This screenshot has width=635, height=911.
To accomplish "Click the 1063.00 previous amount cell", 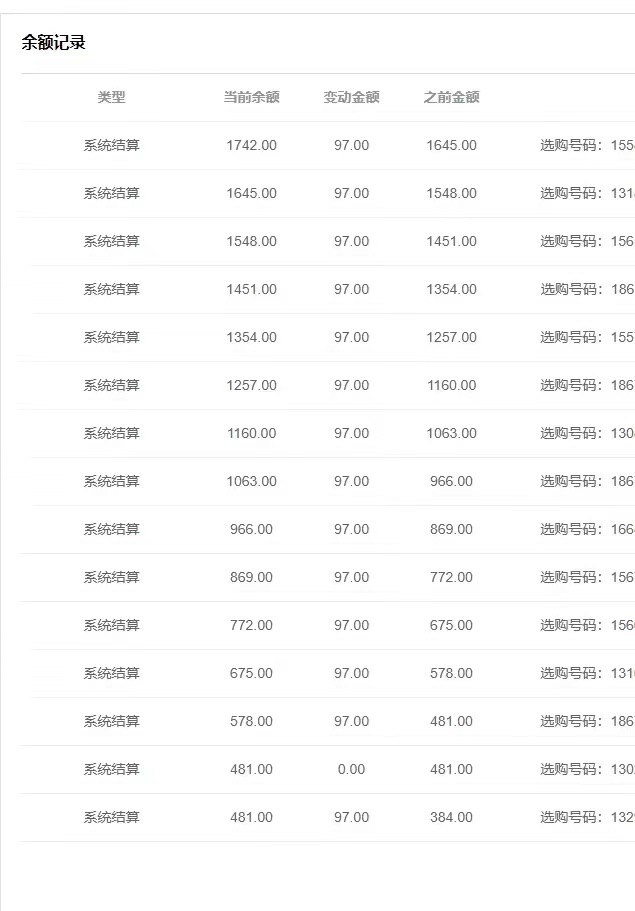I will (x=451, y=433).
